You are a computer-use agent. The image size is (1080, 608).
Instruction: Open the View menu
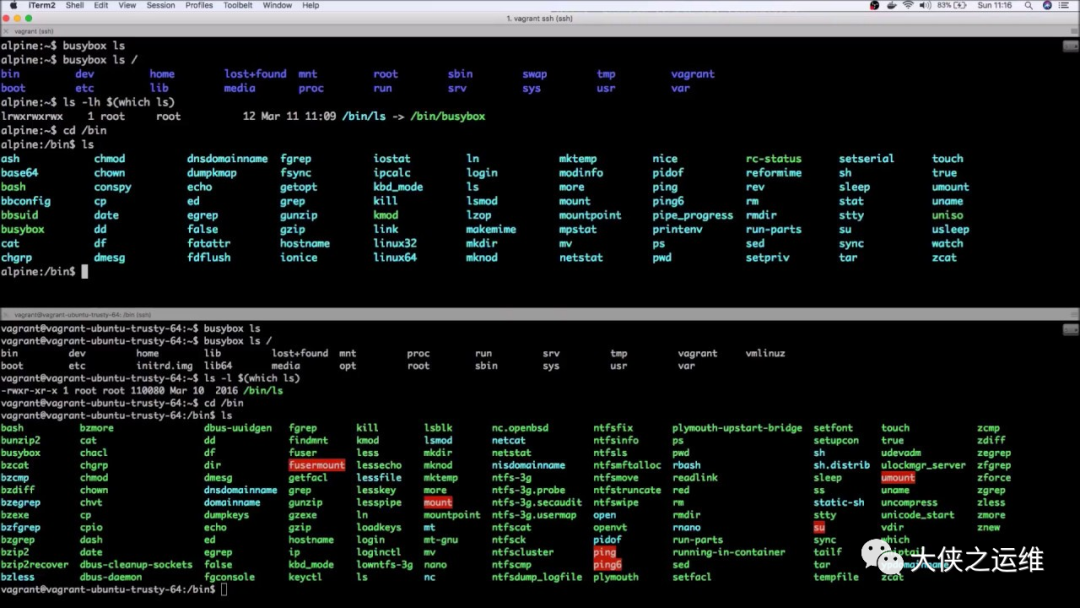pyautogui.click(x=127, y=5)
